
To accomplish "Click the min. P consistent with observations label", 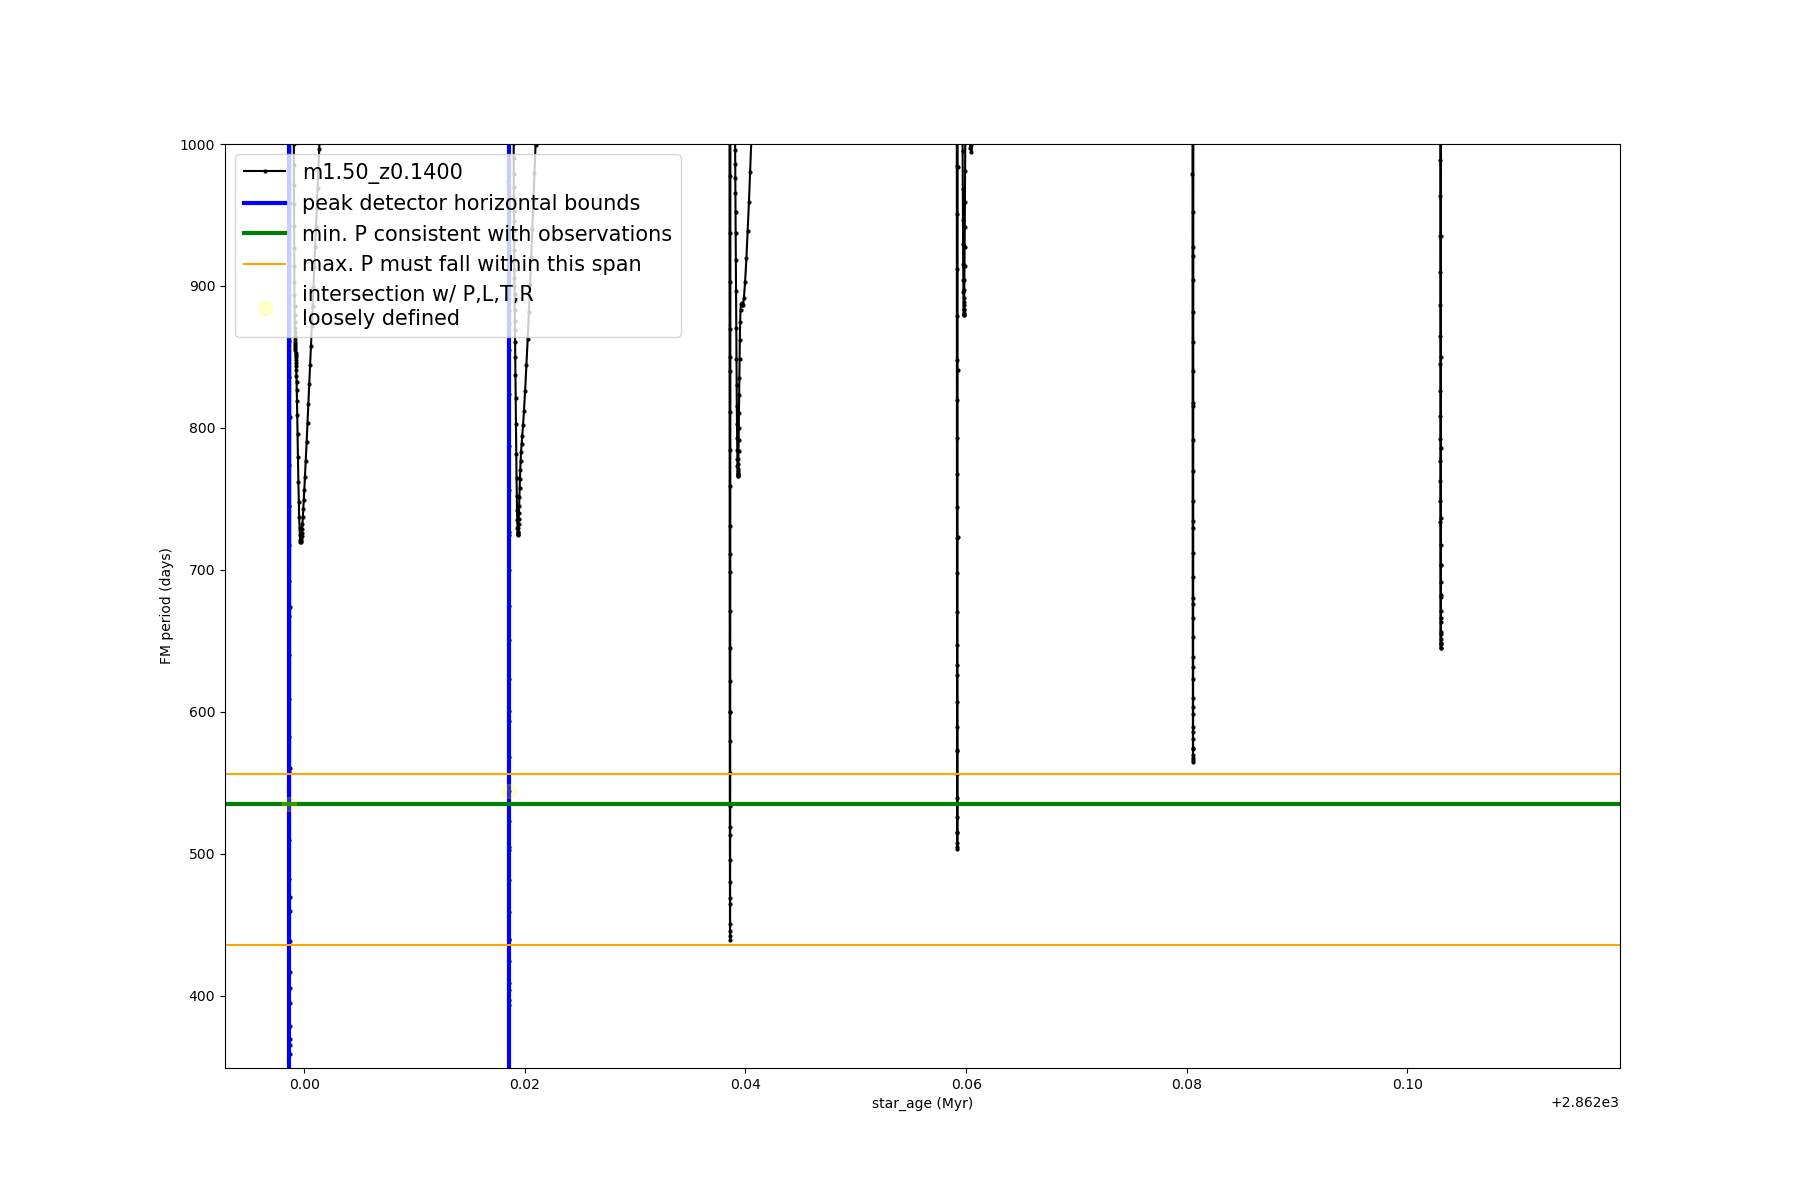I will [x=486, y=234].
